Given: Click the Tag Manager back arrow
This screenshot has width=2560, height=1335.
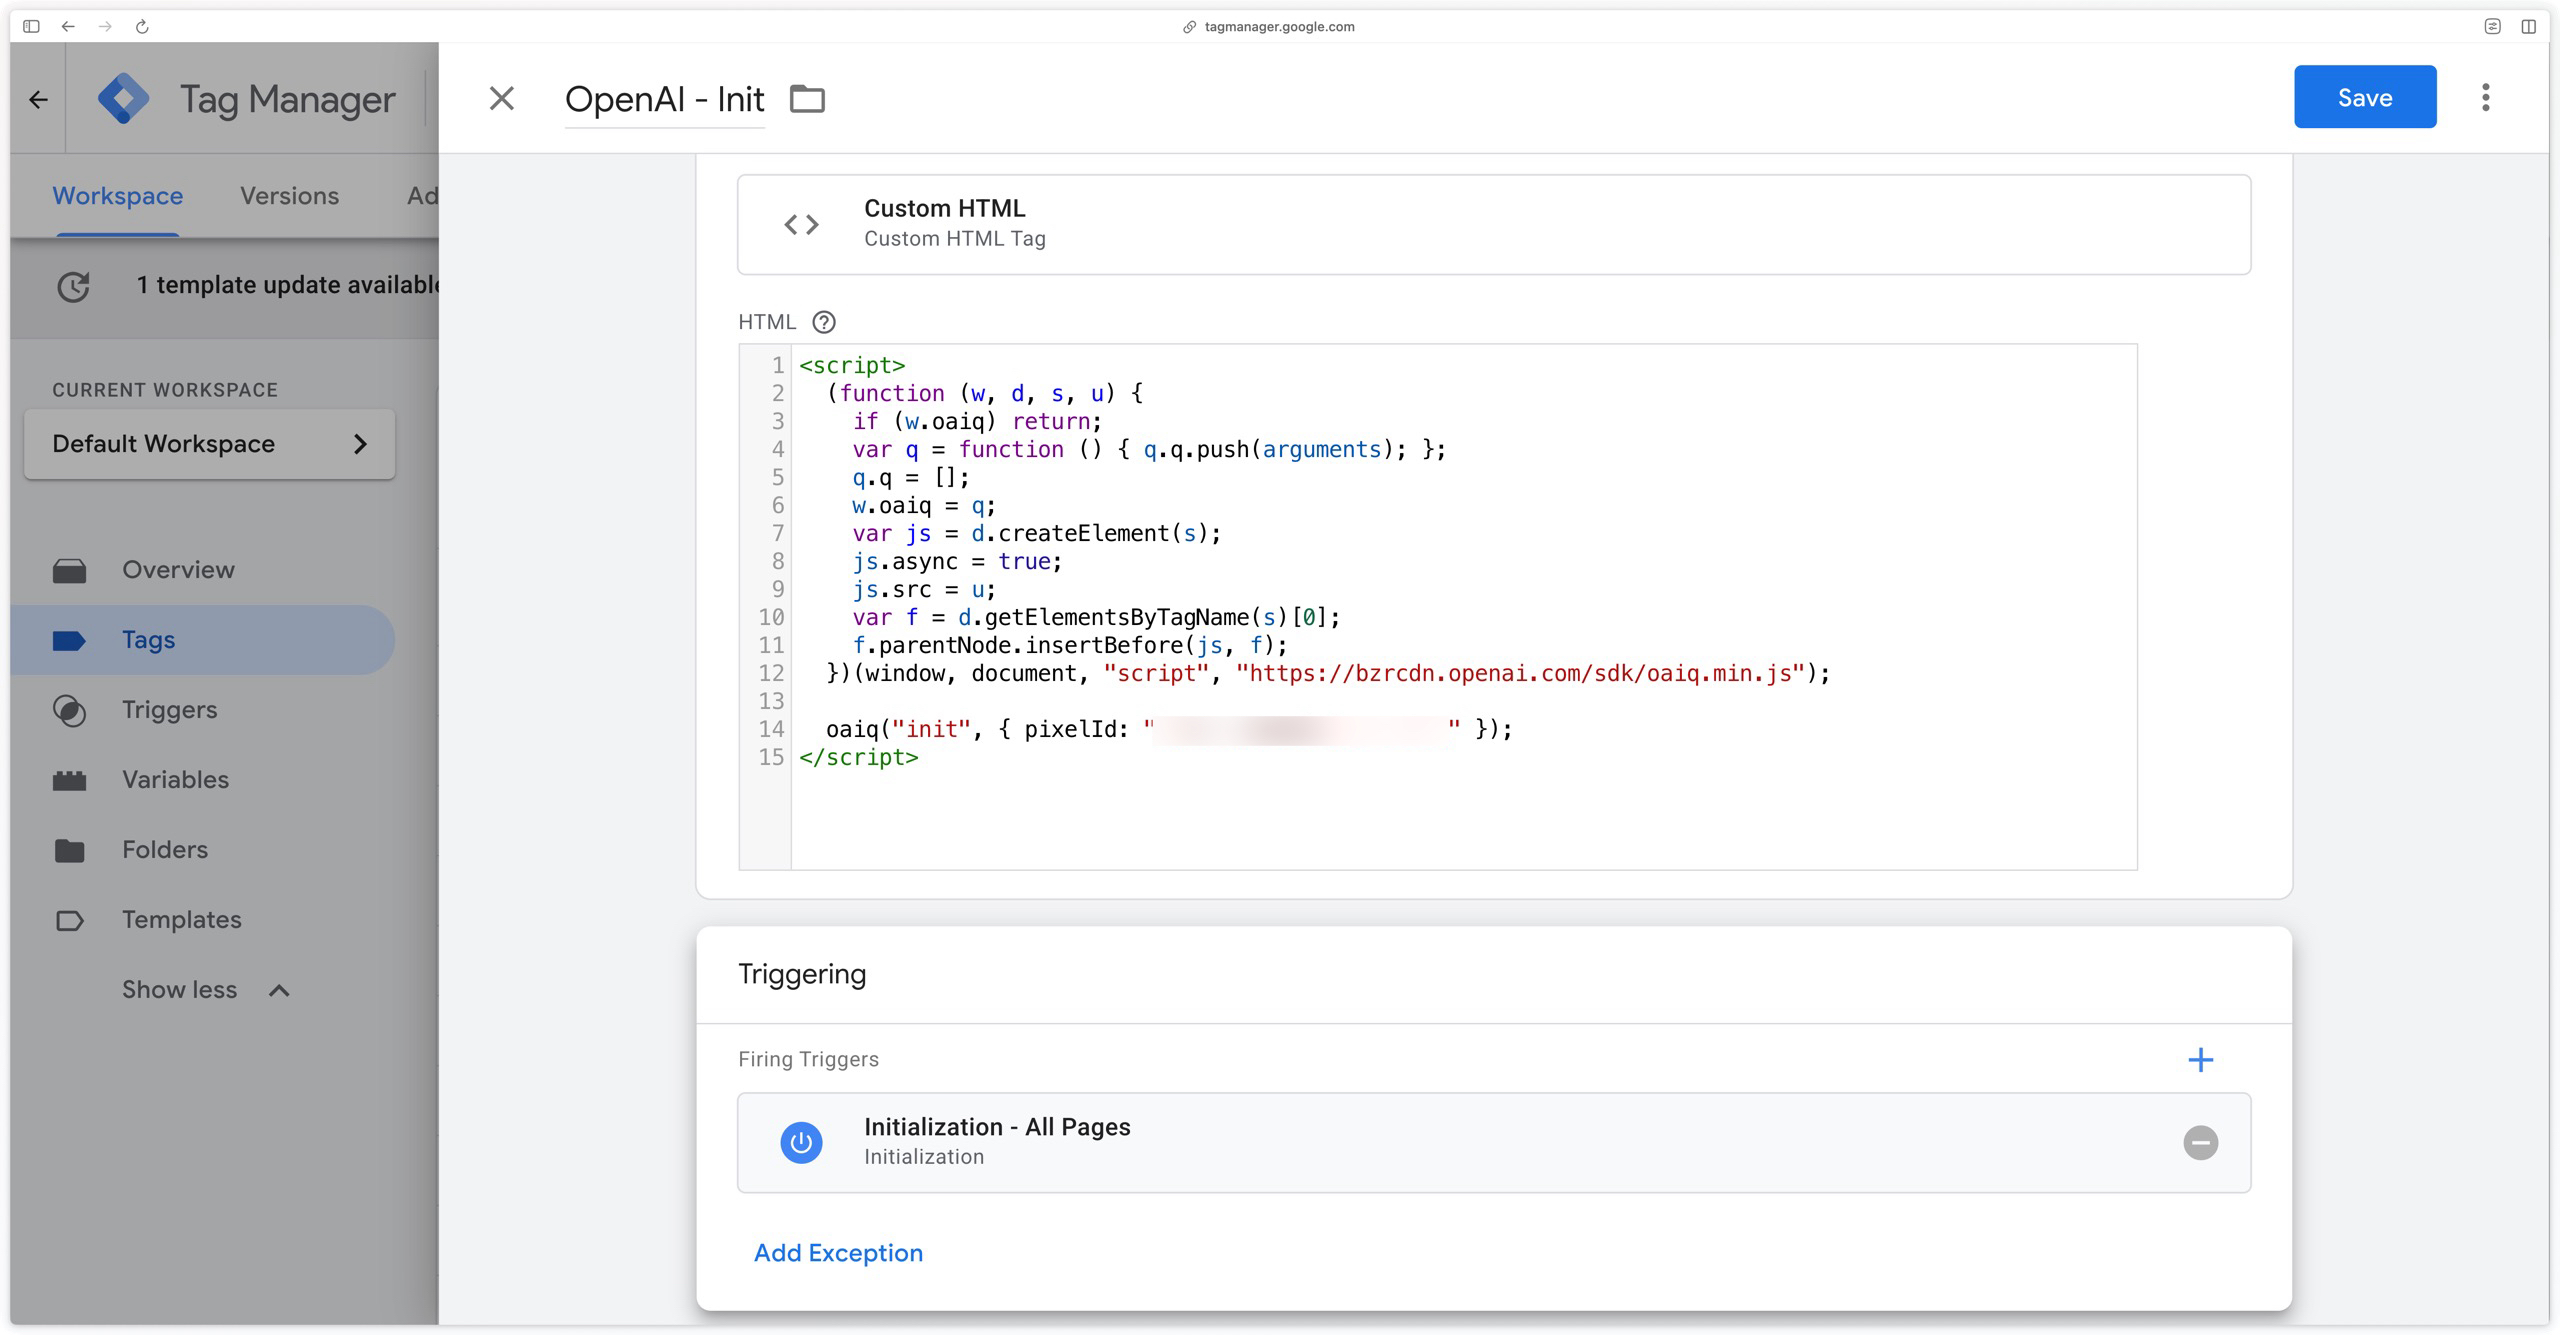Looking at the screenshot, I should coord(38,99).
